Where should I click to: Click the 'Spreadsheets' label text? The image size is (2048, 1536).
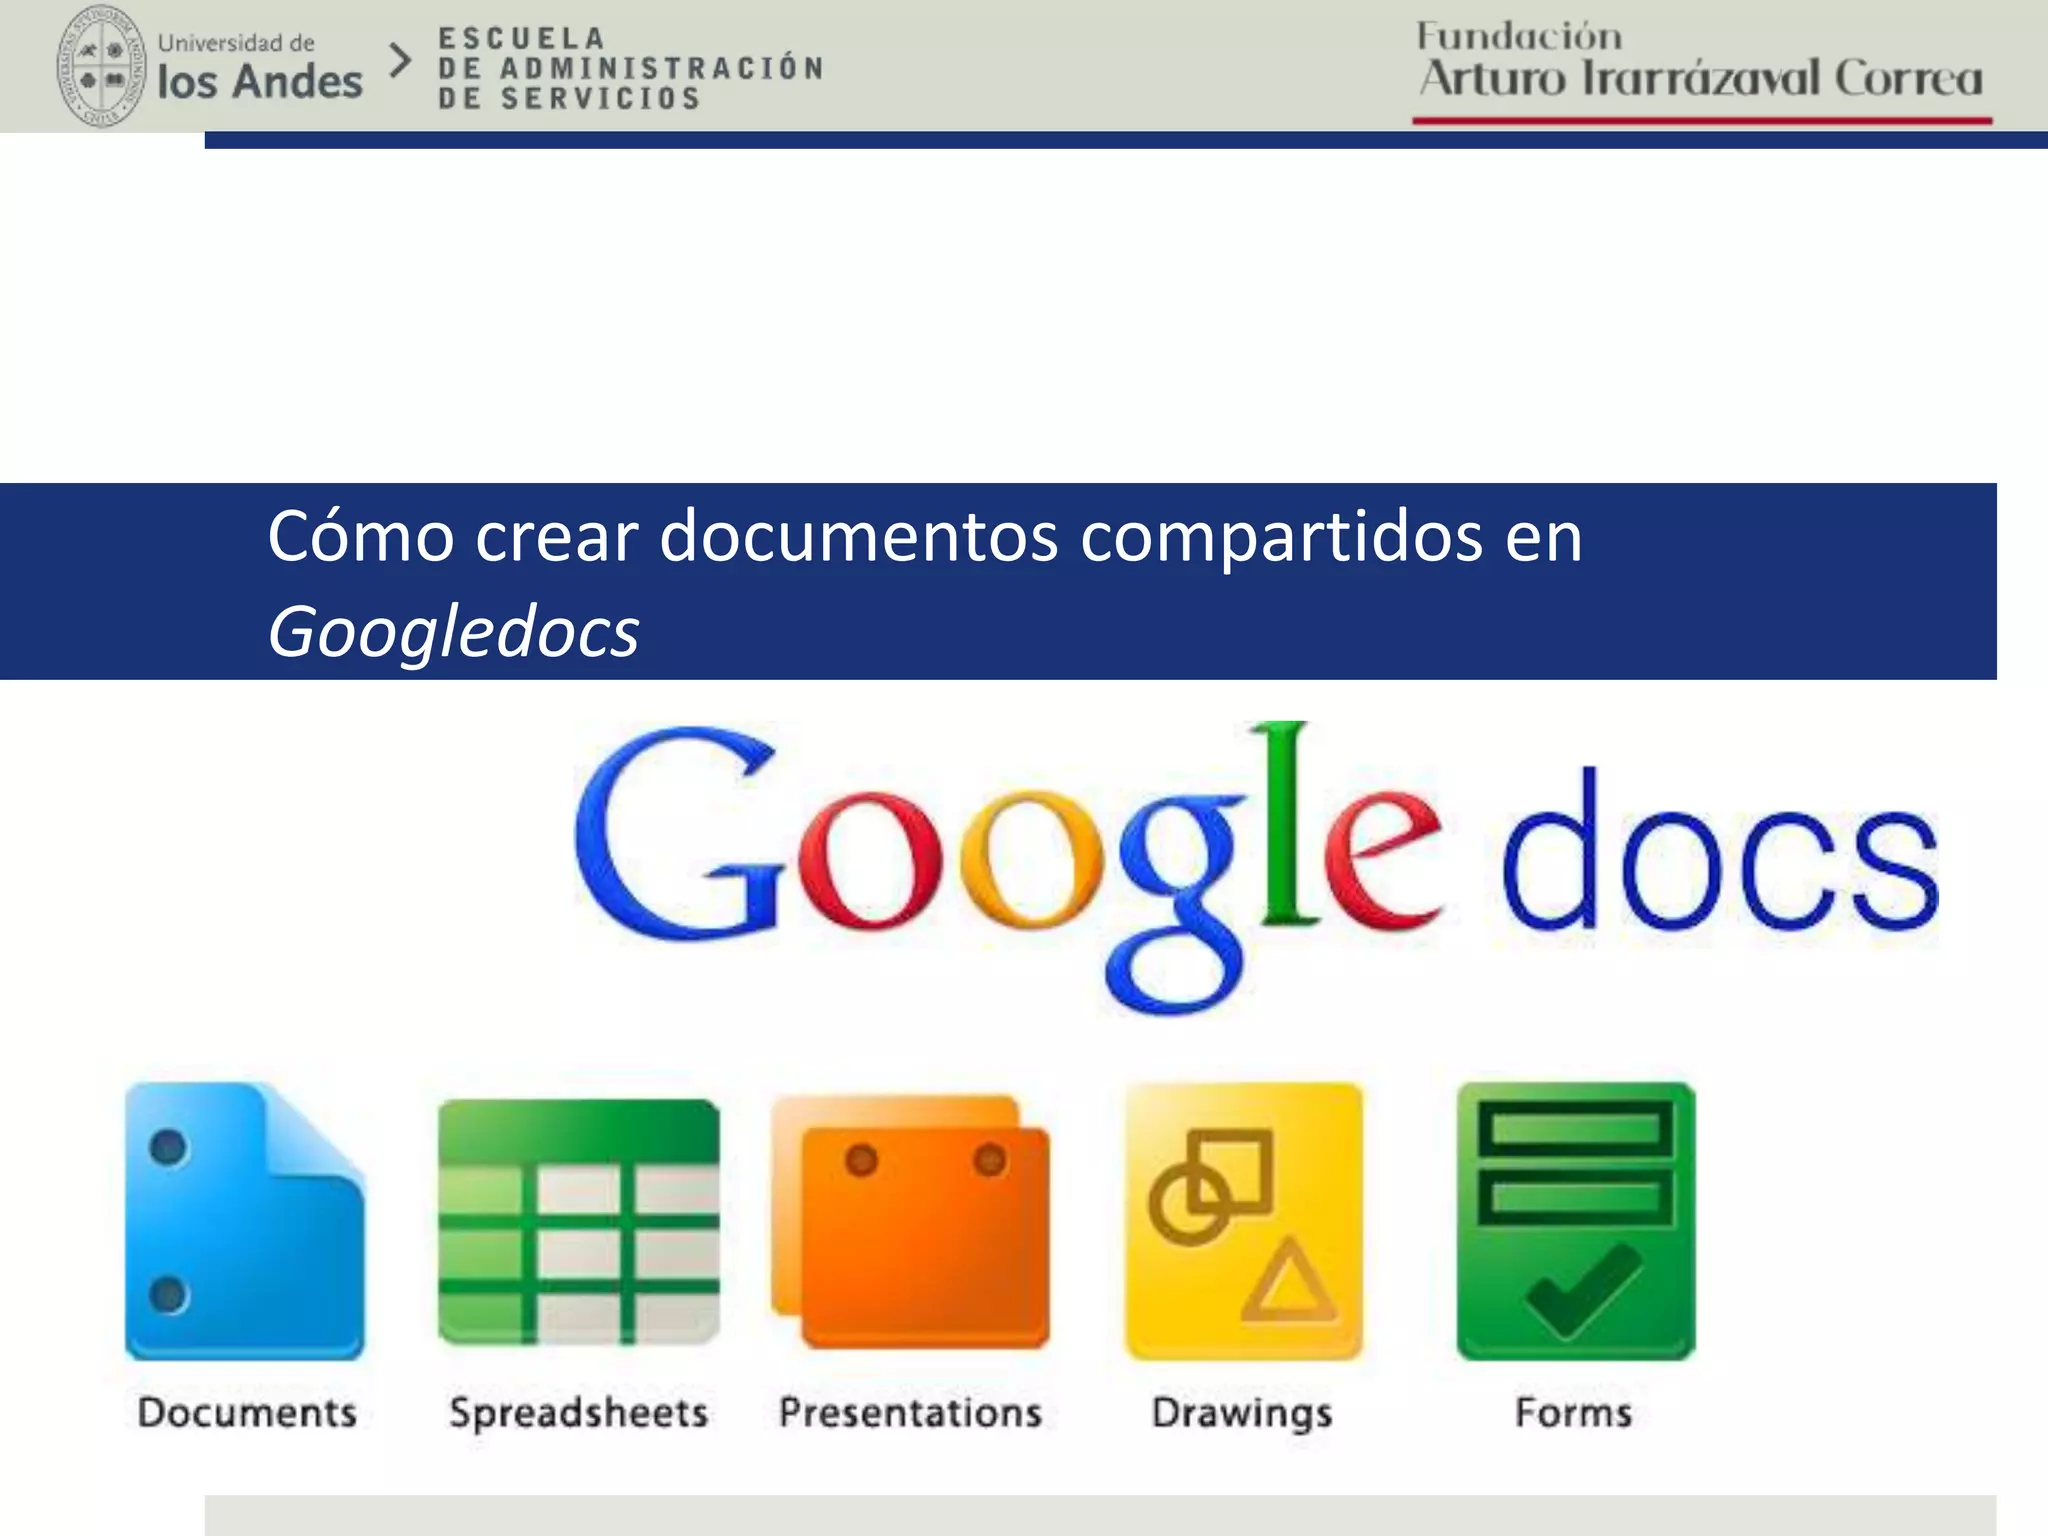point(578,1413)
